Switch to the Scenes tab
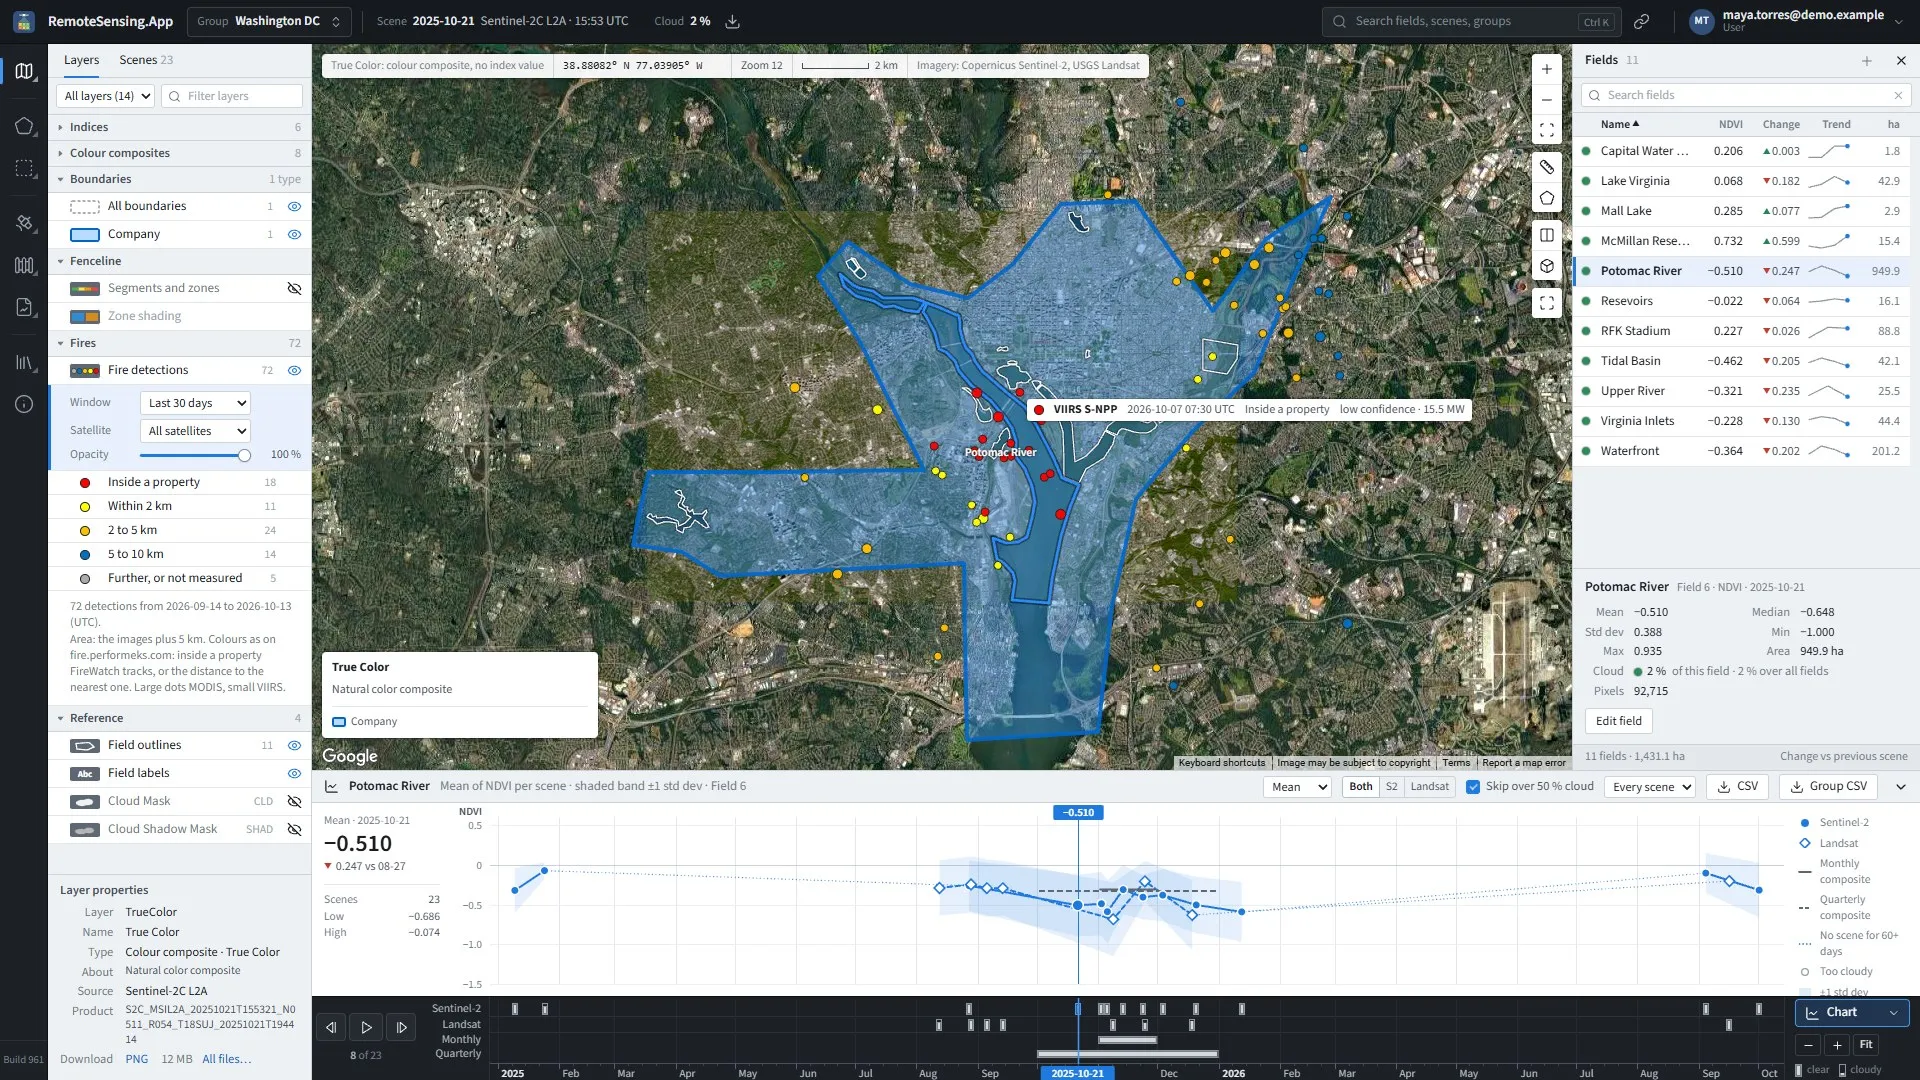The image size is (1920, 1080). 146,60
